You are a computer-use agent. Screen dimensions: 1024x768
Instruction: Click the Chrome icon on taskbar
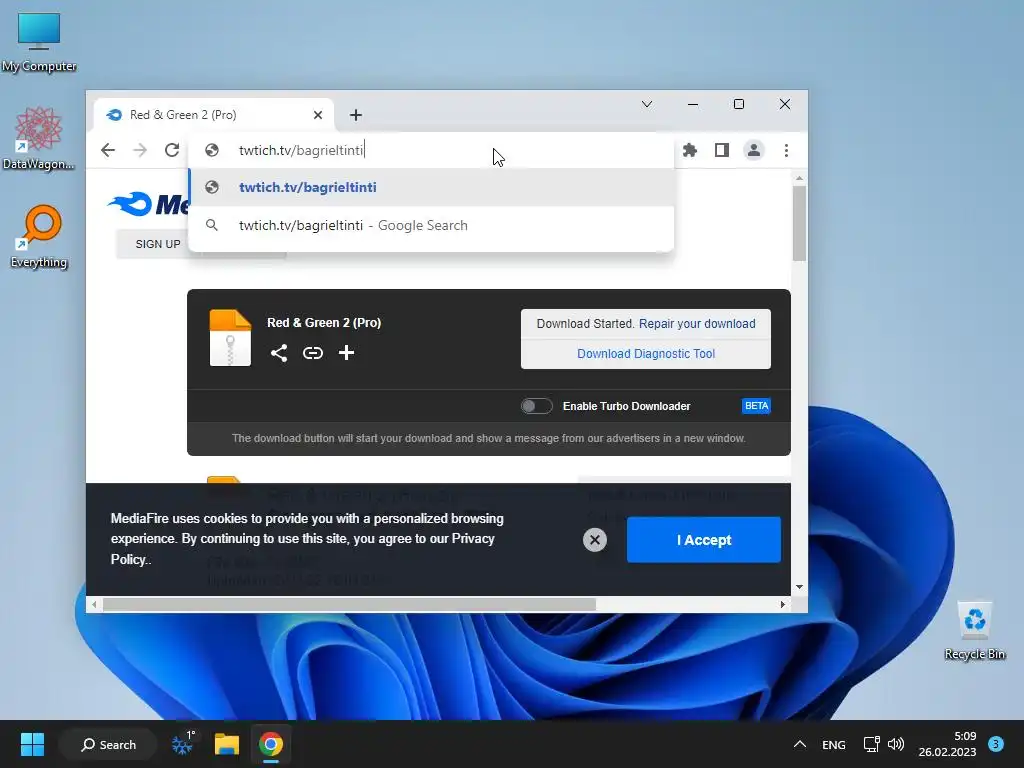click(270, 744)
